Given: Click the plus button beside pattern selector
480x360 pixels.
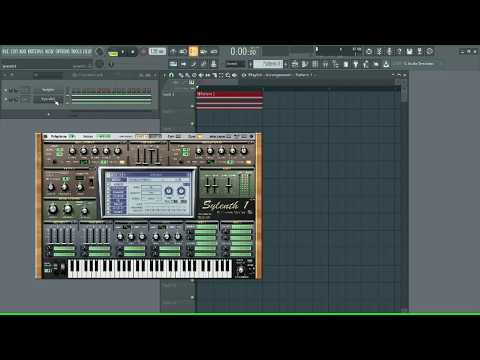Looking at the screenshot, I should (x=286, y=64).
